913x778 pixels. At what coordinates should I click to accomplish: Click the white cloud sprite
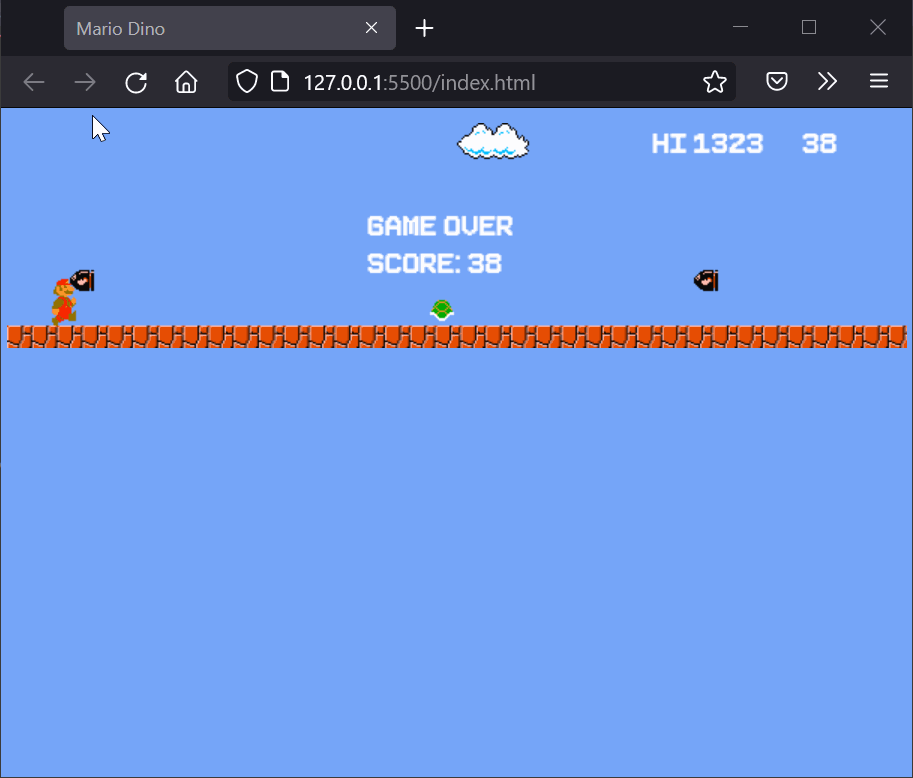tap(493, 141)
